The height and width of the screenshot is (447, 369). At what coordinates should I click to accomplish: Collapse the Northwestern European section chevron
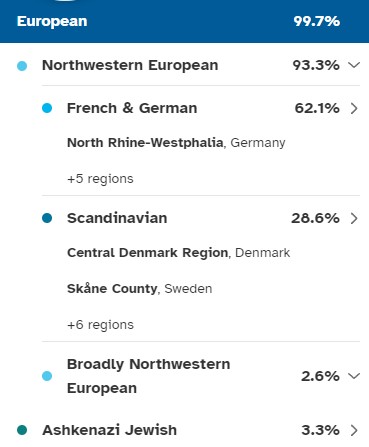coord(354,65)
